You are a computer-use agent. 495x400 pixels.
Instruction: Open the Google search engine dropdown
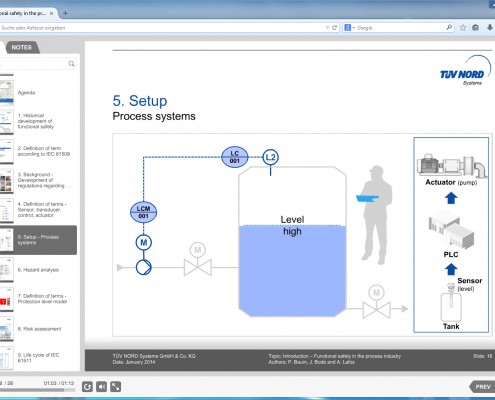click(349, 28)
